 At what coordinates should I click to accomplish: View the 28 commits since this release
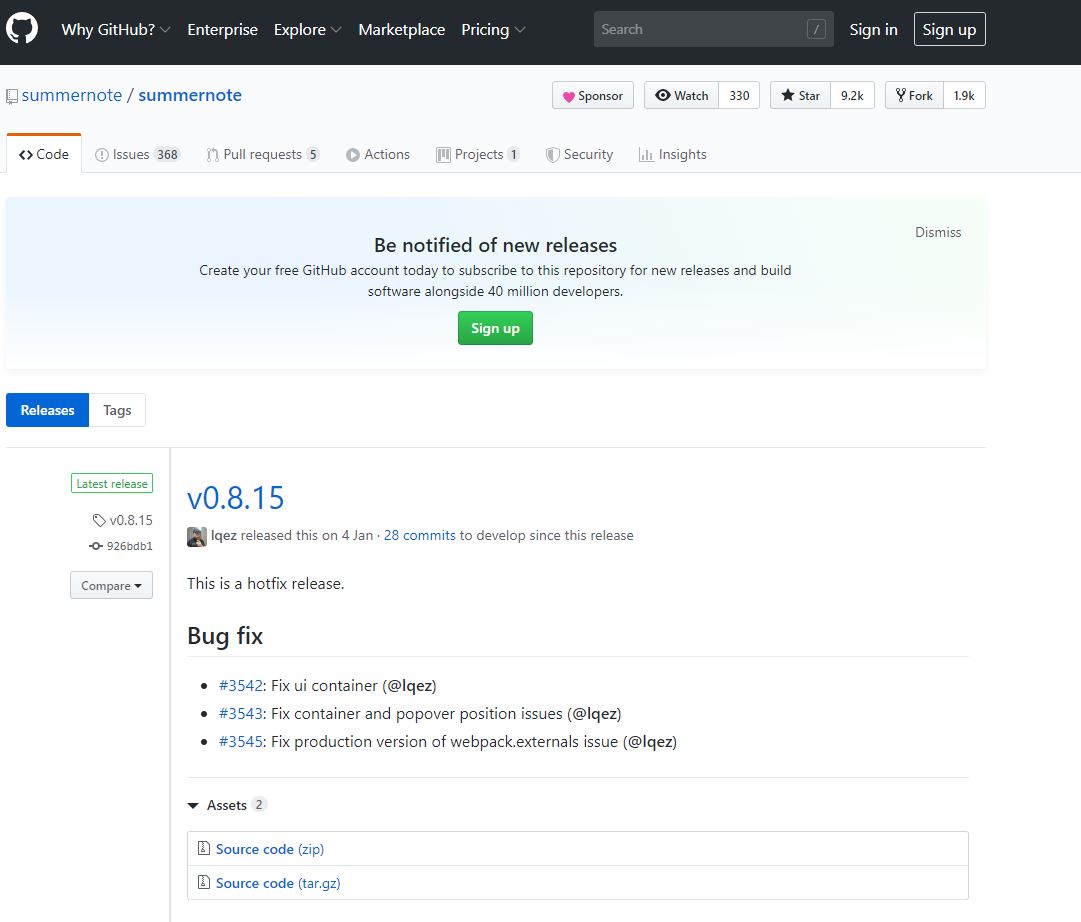pos(420,535)
